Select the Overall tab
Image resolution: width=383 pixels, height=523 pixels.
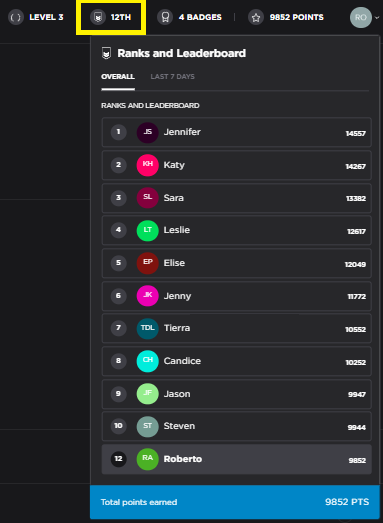point(118,77)
